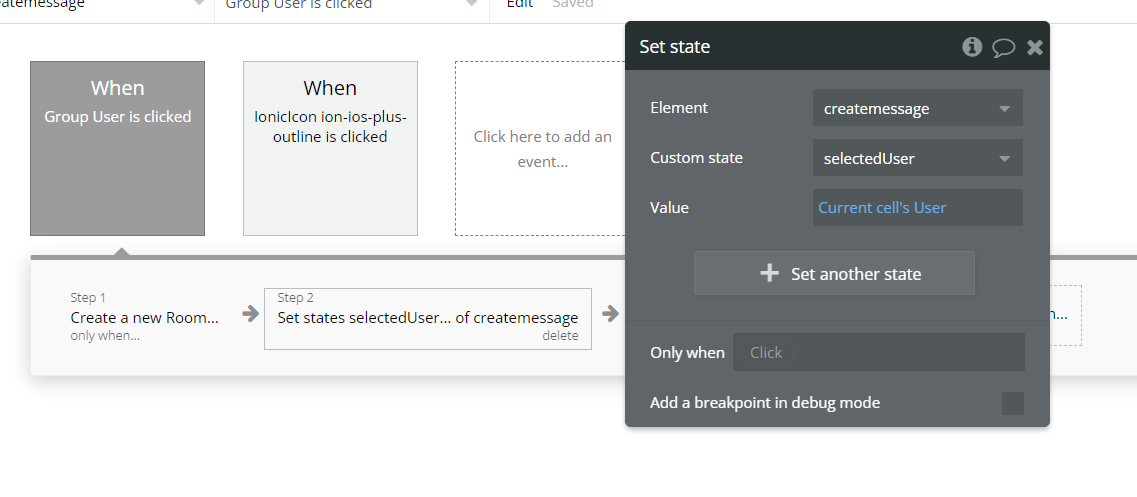
Task: Click the Only when condition field
Action: (x=878, y=352)
